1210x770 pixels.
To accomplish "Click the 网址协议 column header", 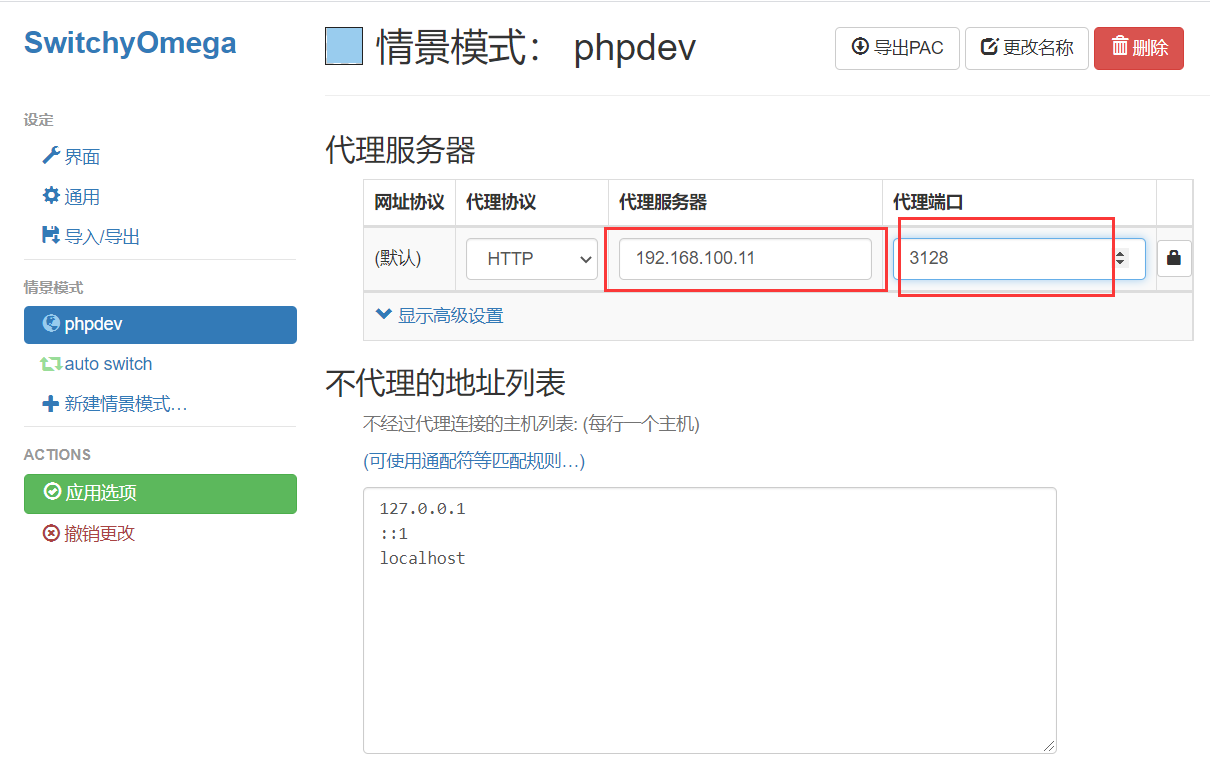I will [x=409, y=202].
